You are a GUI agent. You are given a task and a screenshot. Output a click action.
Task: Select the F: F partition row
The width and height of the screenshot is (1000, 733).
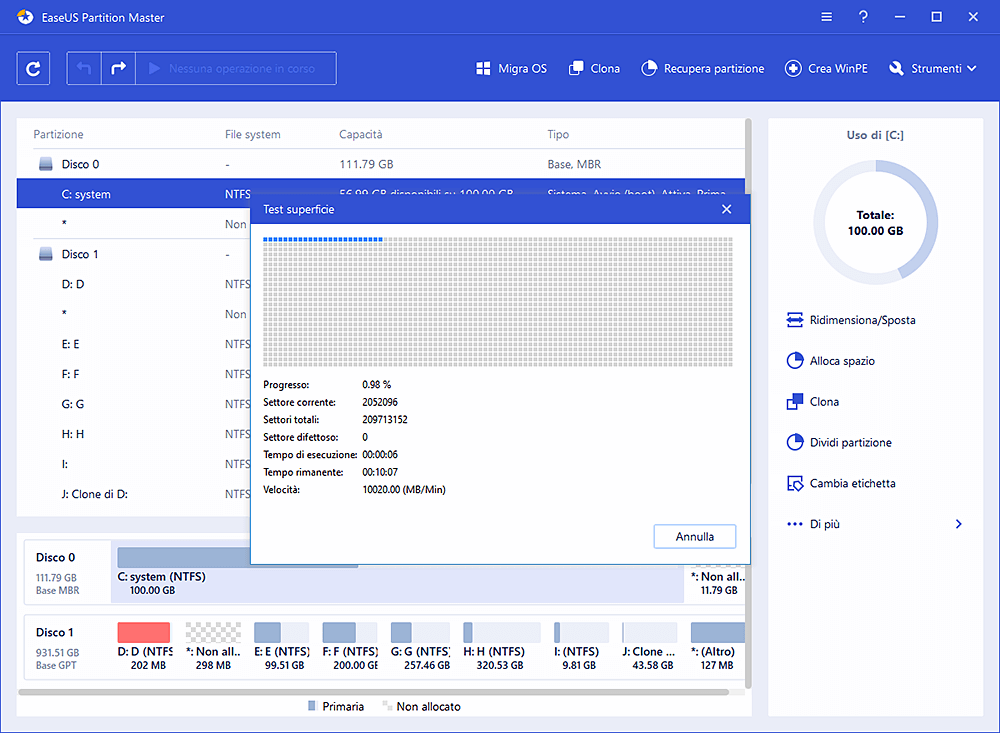click(133, 374)
